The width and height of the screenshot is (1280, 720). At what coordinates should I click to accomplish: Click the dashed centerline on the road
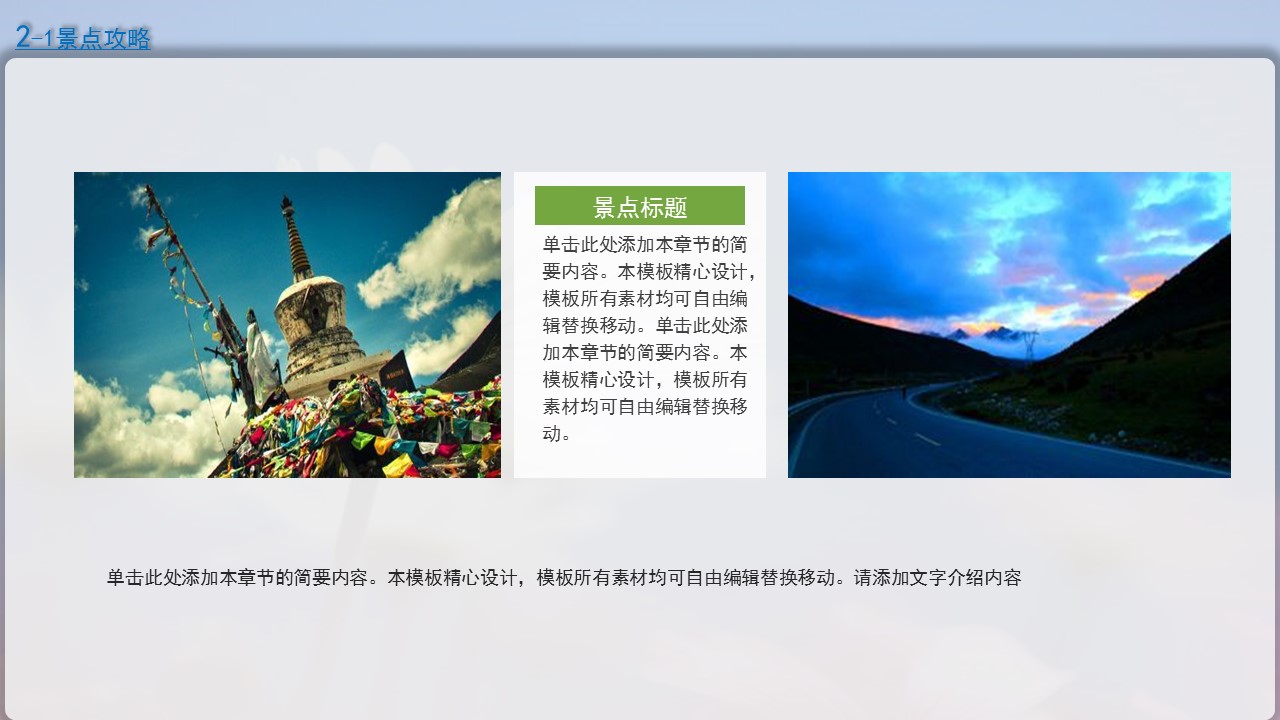tap(925, 438)
